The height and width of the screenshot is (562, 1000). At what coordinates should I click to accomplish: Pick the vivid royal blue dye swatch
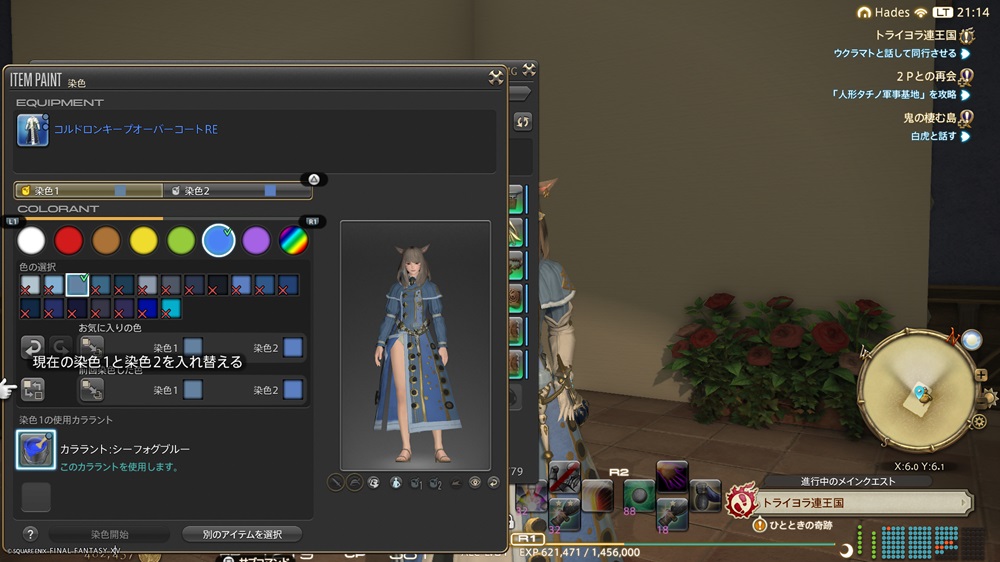(147, 308)
